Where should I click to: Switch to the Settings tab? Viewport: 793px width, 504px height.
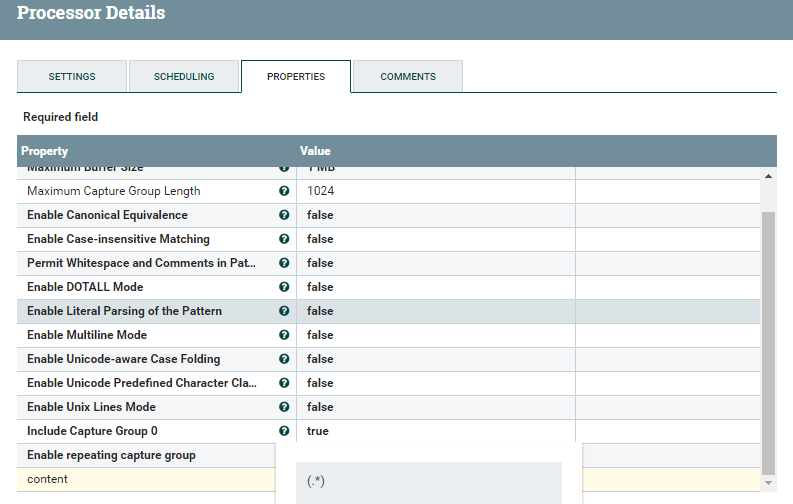pos(72,77)
